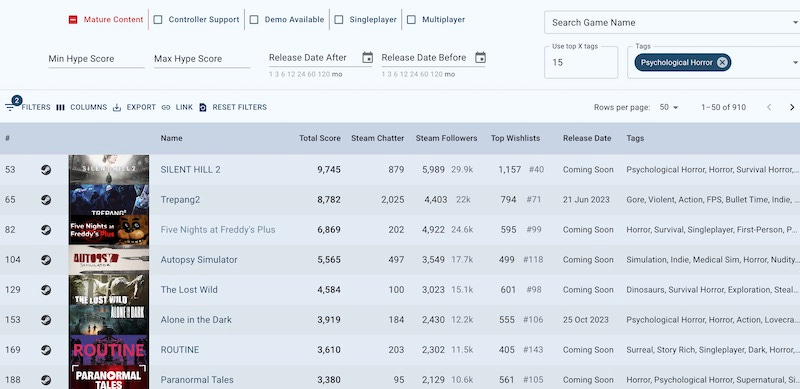Open the Columns chooser

(x=60, y=107)
